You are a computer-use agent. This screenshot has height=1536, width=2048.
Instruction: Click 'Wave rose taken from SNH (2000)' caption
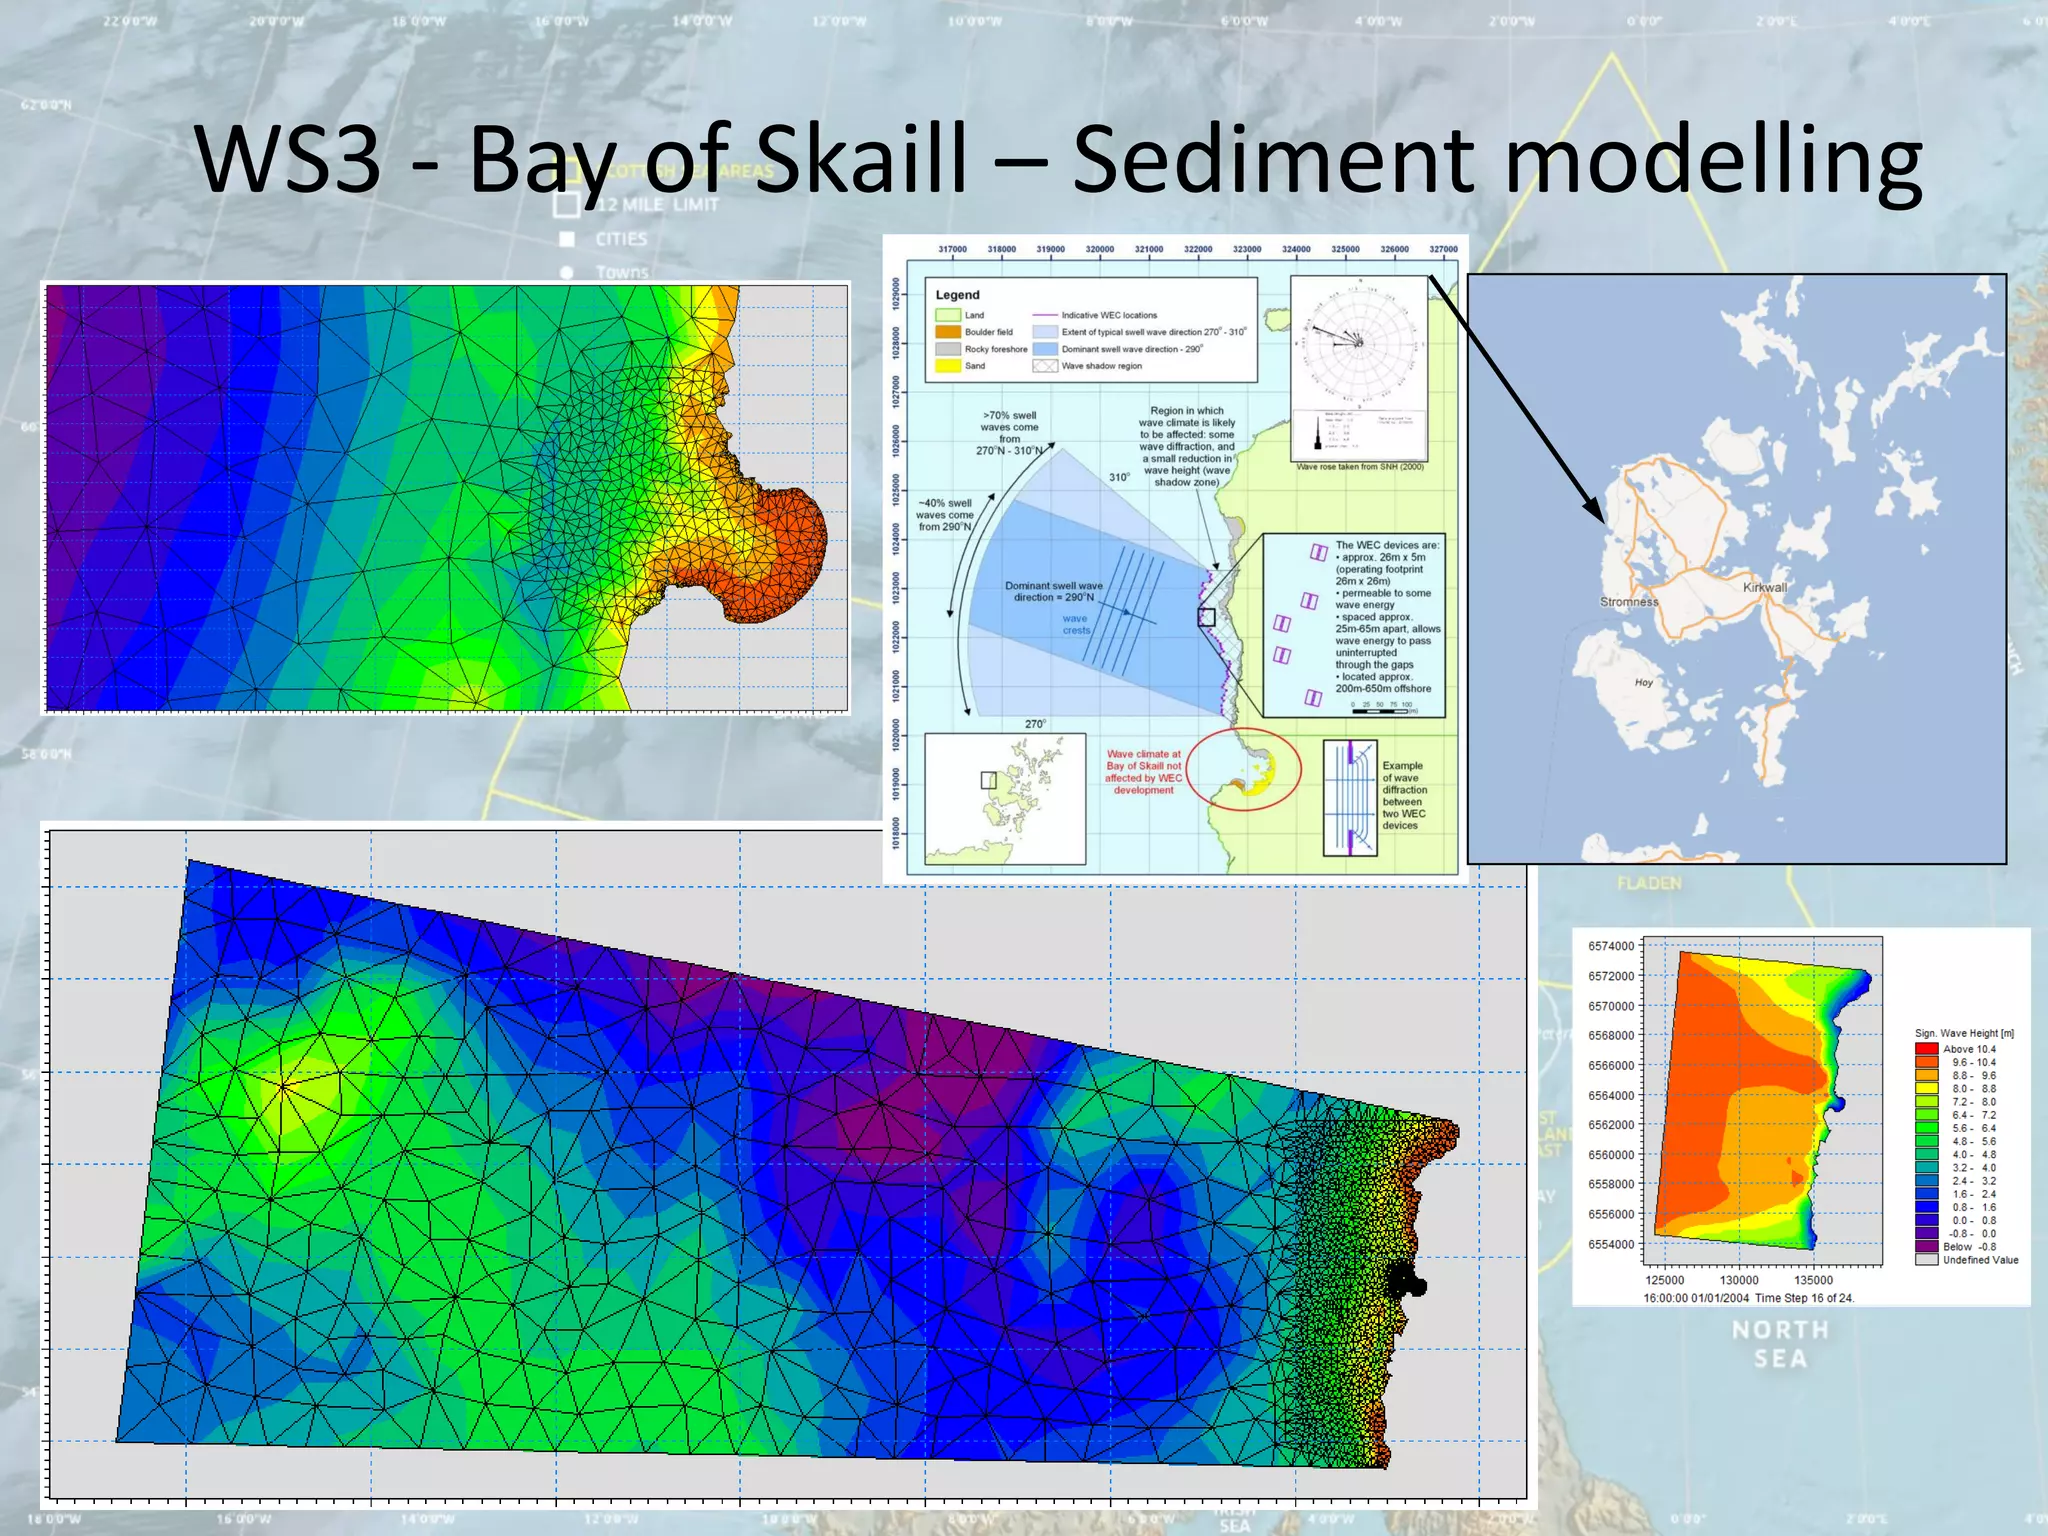click(1359, 467)
